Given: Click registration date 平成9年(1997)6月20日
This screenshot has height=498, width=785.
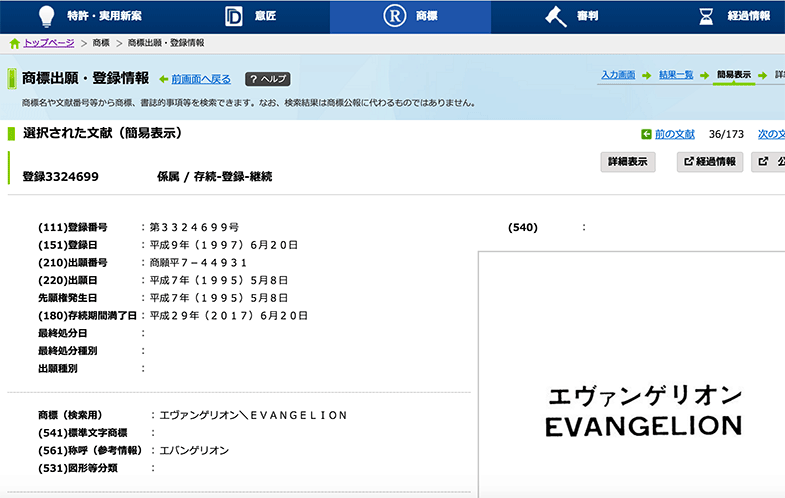Looking at the screenshot, I should click(224, 245).
